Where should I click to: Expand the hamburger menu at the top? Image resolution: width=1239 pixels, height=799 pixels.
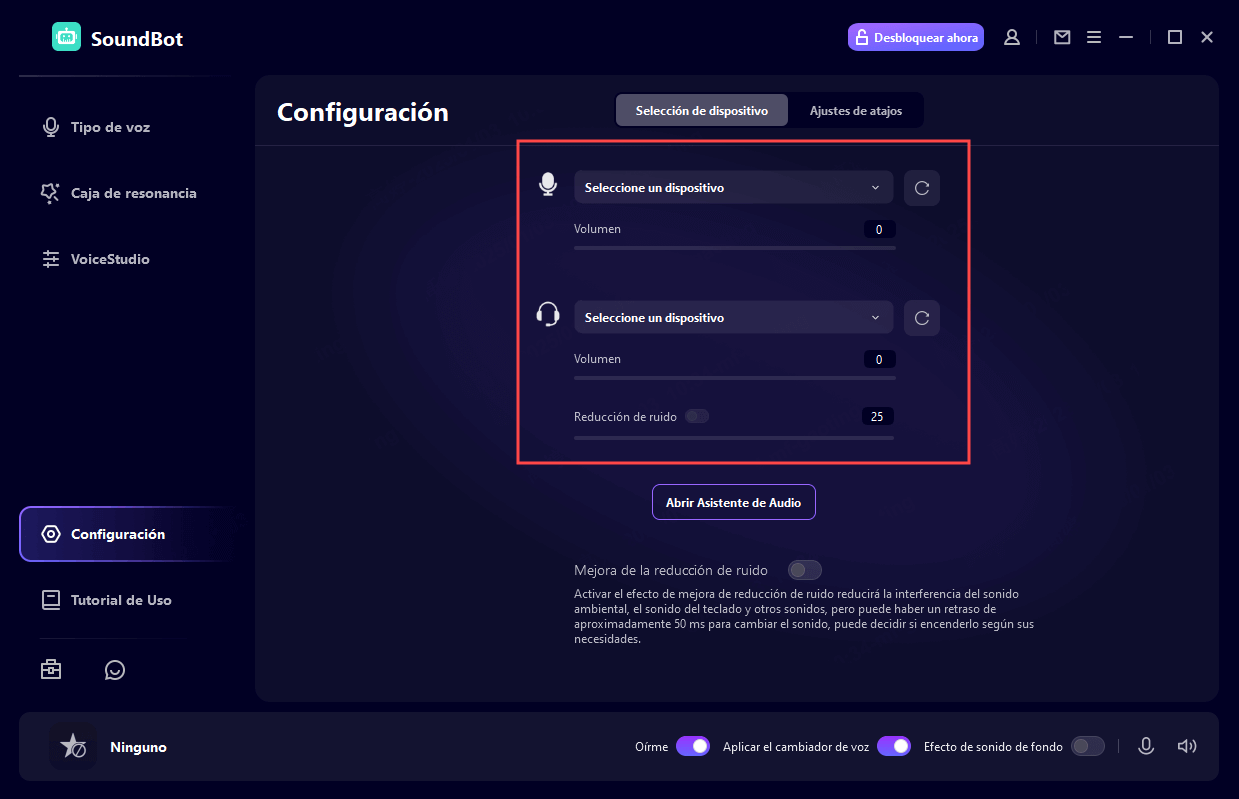pyautogui.click(x=1093, y=36)
